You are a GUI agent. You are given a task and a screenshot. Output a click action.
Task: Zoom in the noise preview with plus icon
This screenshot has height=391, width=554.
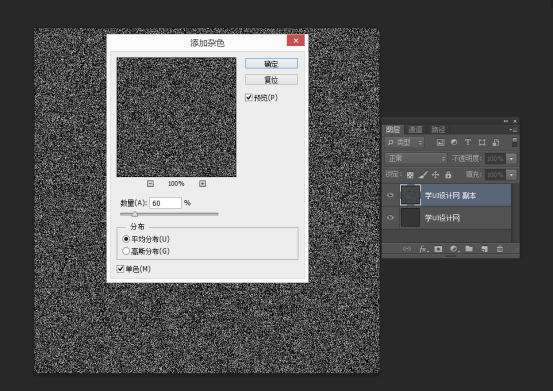coord(202,184)
